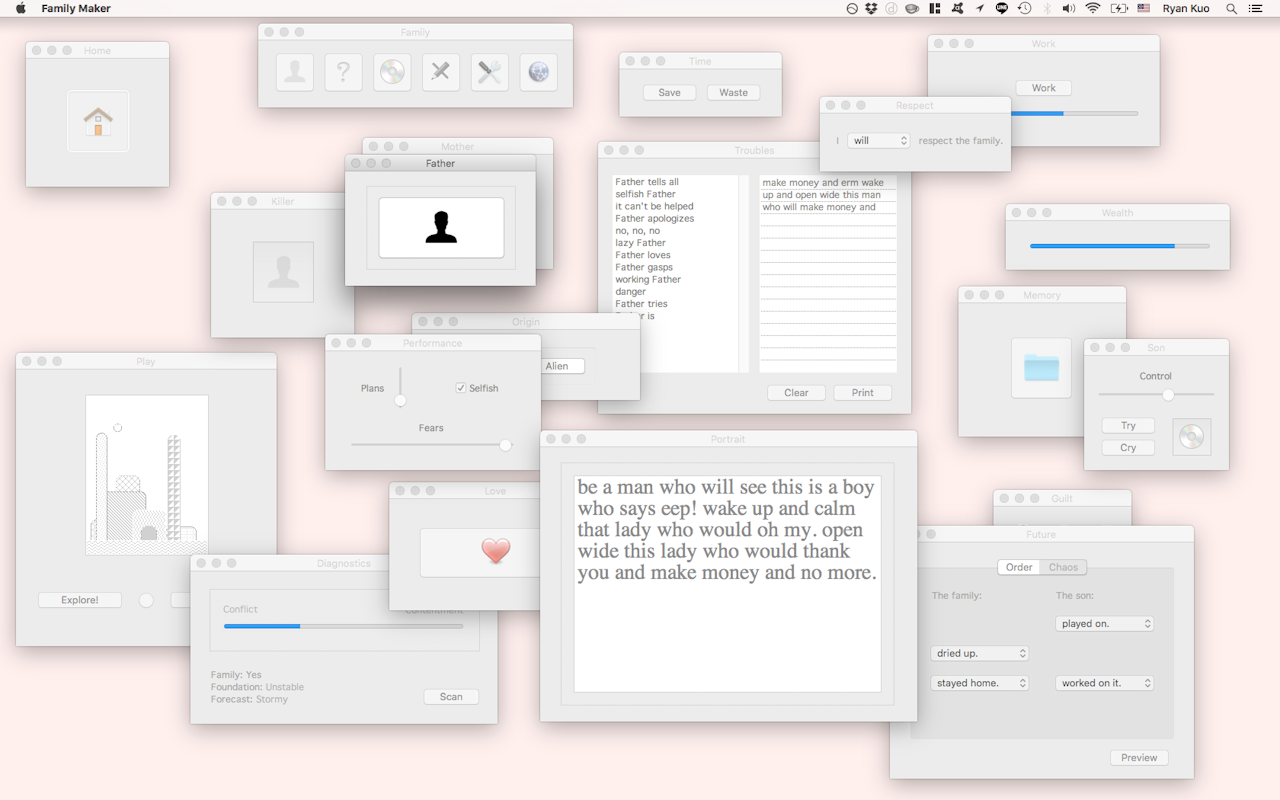The height and width of the screenshot is (800, 1280).
Task: Open the "stayed home." dropdown
Action: click(x=979, y=683)
